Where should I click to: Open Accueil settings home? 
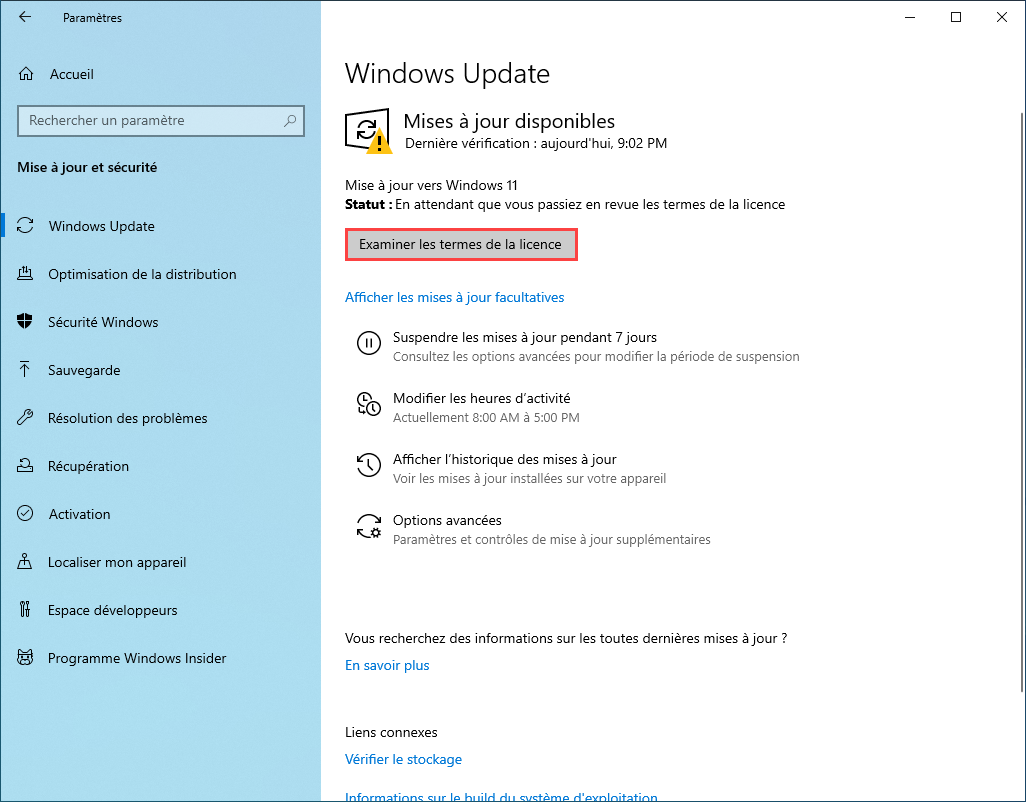pyautogui.click(x=71, y=74)
